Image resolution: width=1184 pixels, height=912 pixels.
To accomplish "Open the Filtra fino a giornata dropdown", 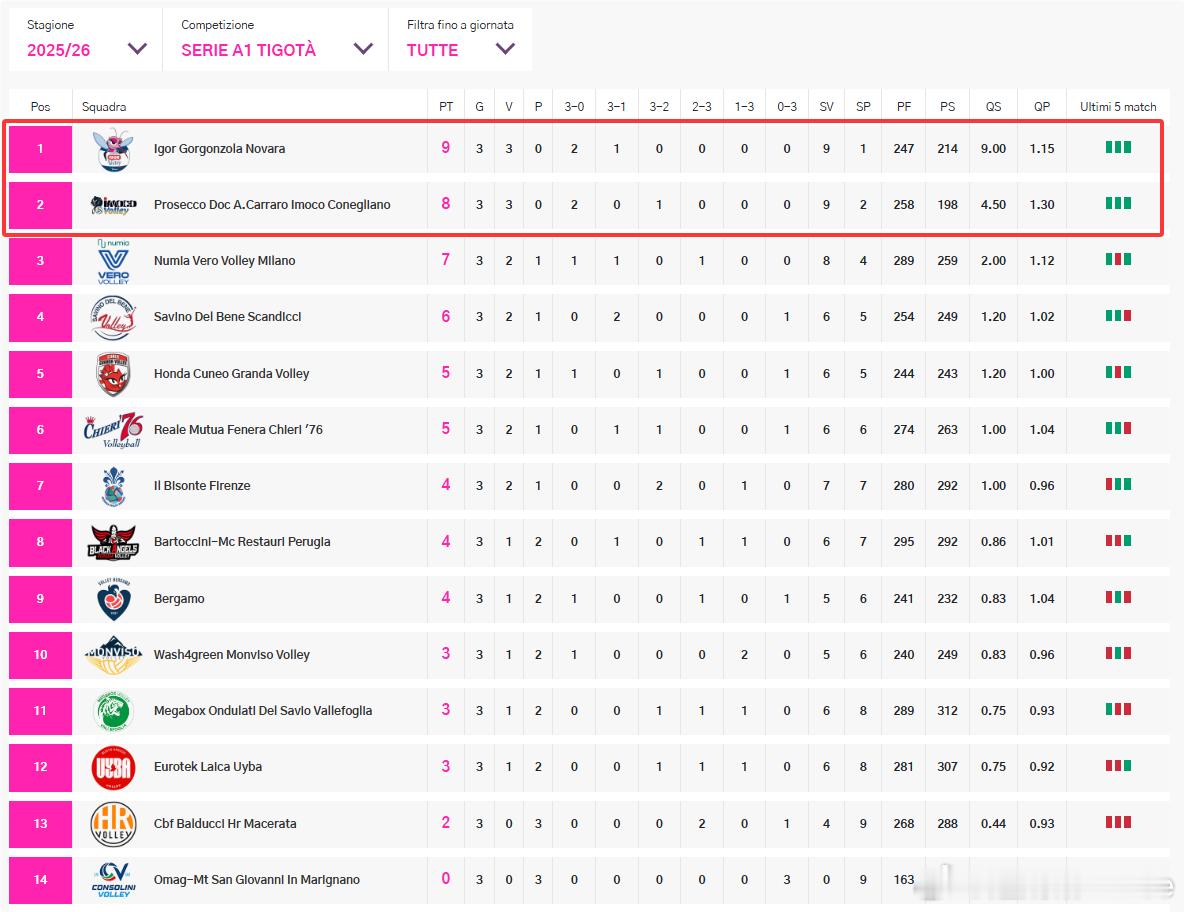I will [460, 40].
